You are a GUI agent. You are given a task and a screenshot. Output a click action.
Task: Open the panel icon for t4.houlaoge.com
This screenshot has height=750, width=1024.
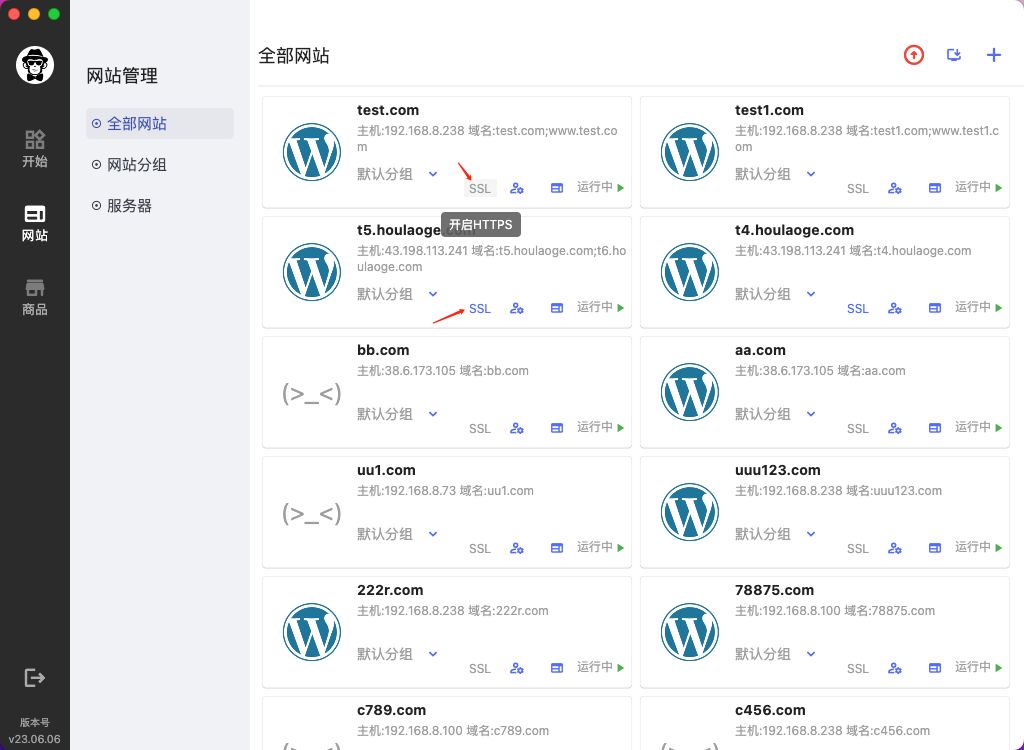pos(935,308)
